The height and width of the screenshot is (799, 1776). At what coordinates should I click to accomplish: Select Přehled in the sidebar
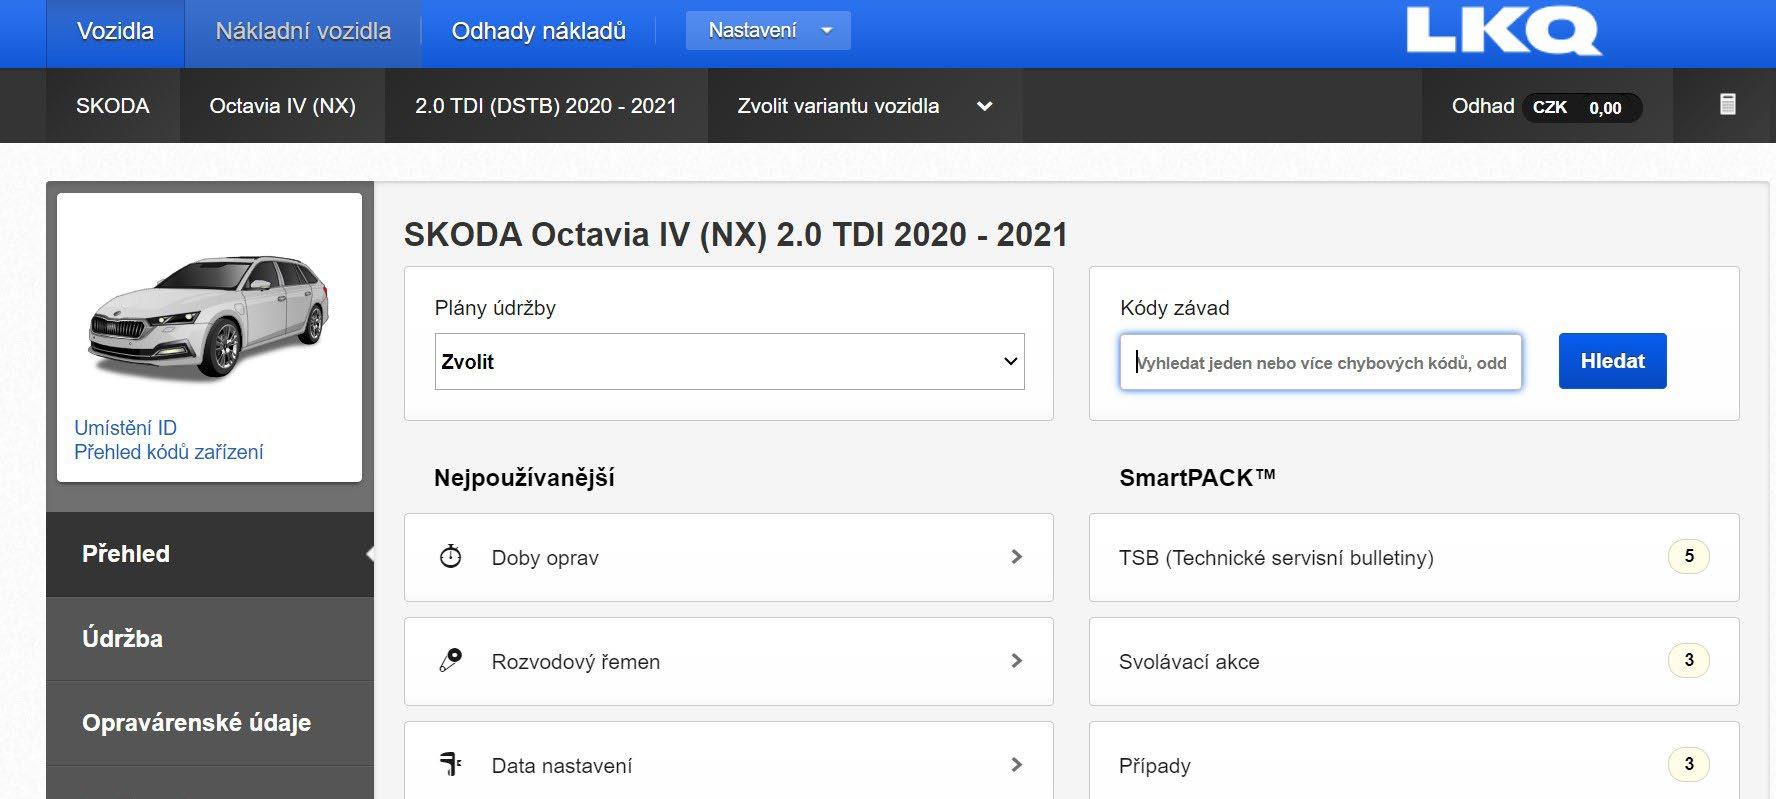click(x=210, y=554)
